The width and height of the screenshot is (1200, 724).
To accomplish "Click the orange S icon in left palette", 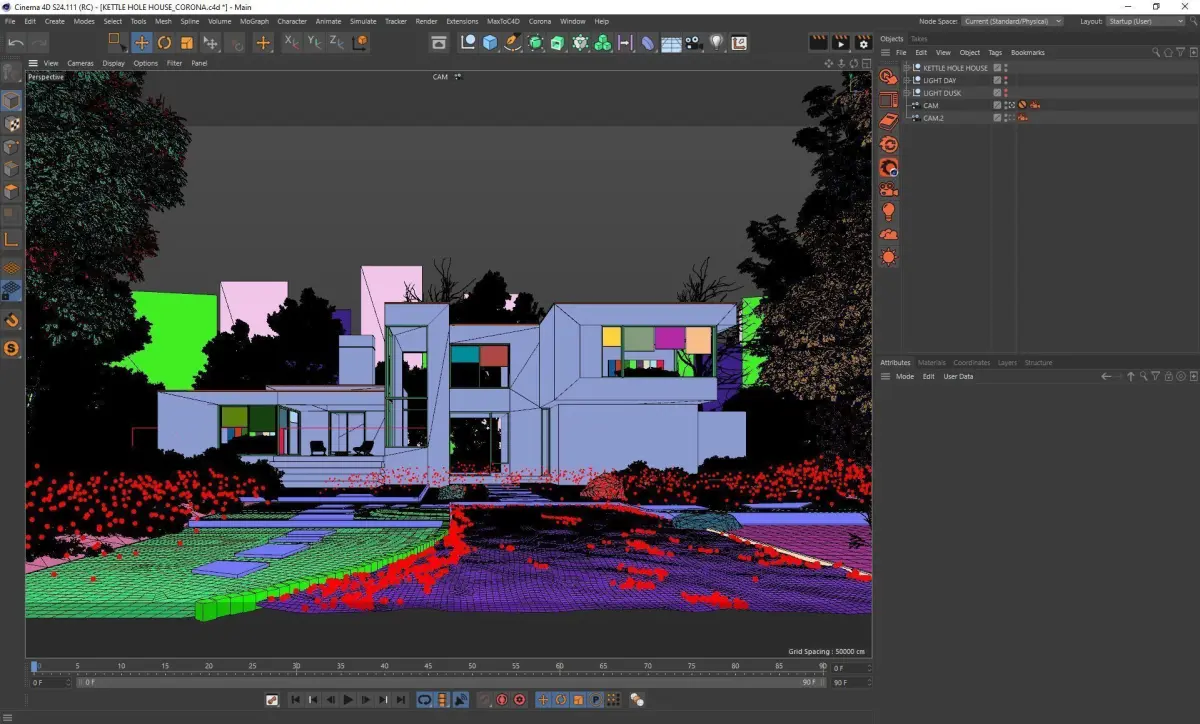I will [11, 348].
